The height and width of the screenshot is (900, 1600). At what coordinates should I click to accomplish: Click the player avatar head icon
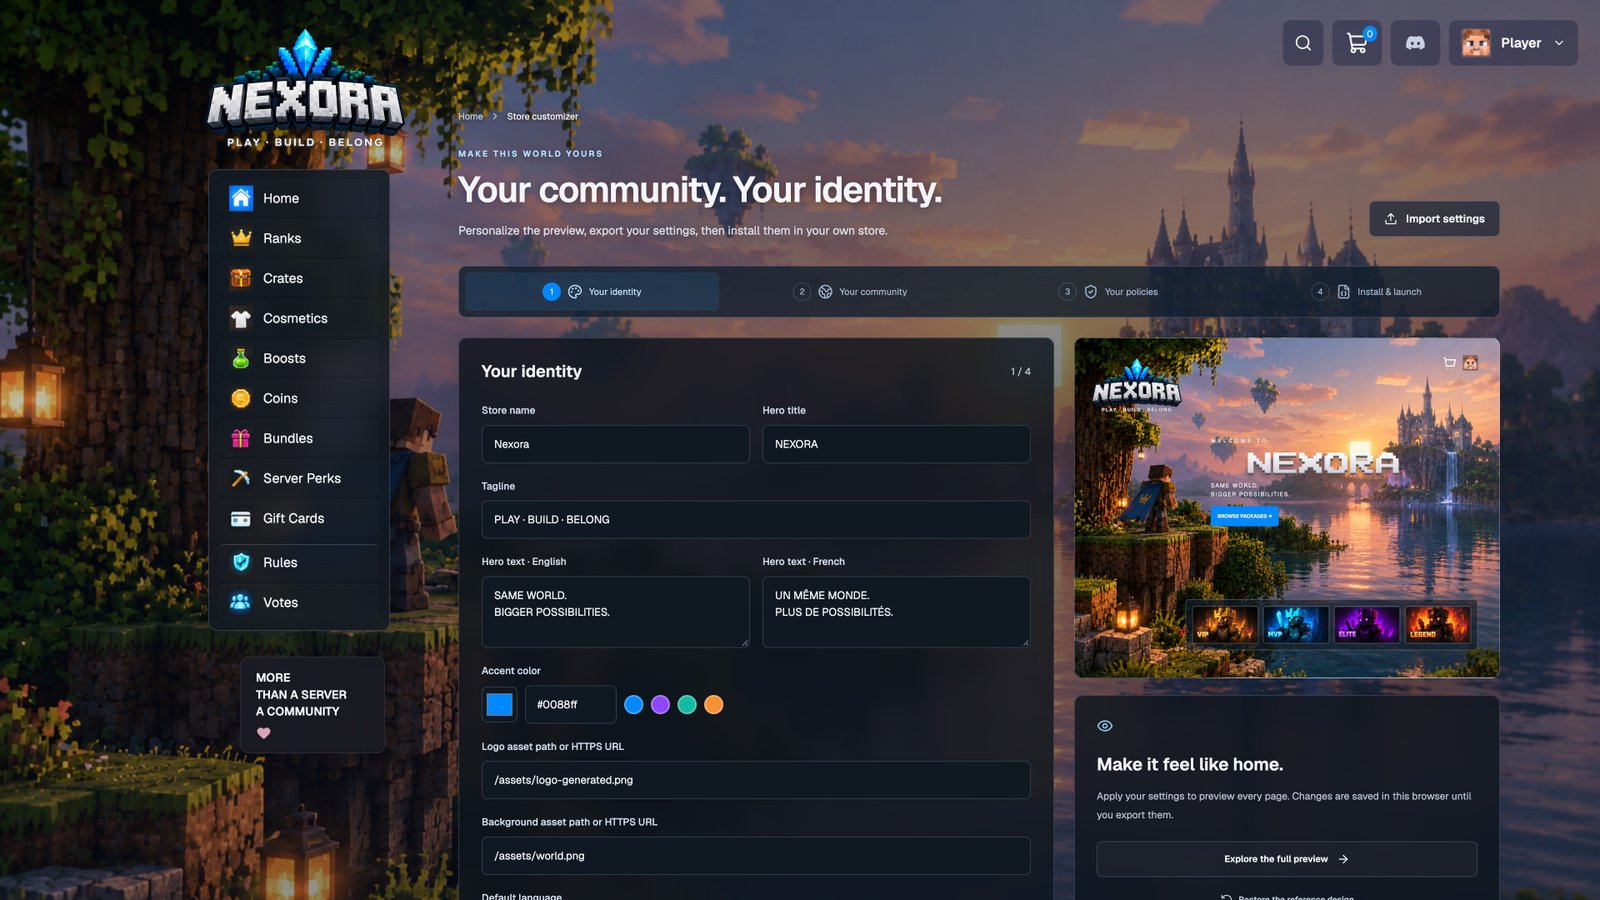(x=1476, y=43)
